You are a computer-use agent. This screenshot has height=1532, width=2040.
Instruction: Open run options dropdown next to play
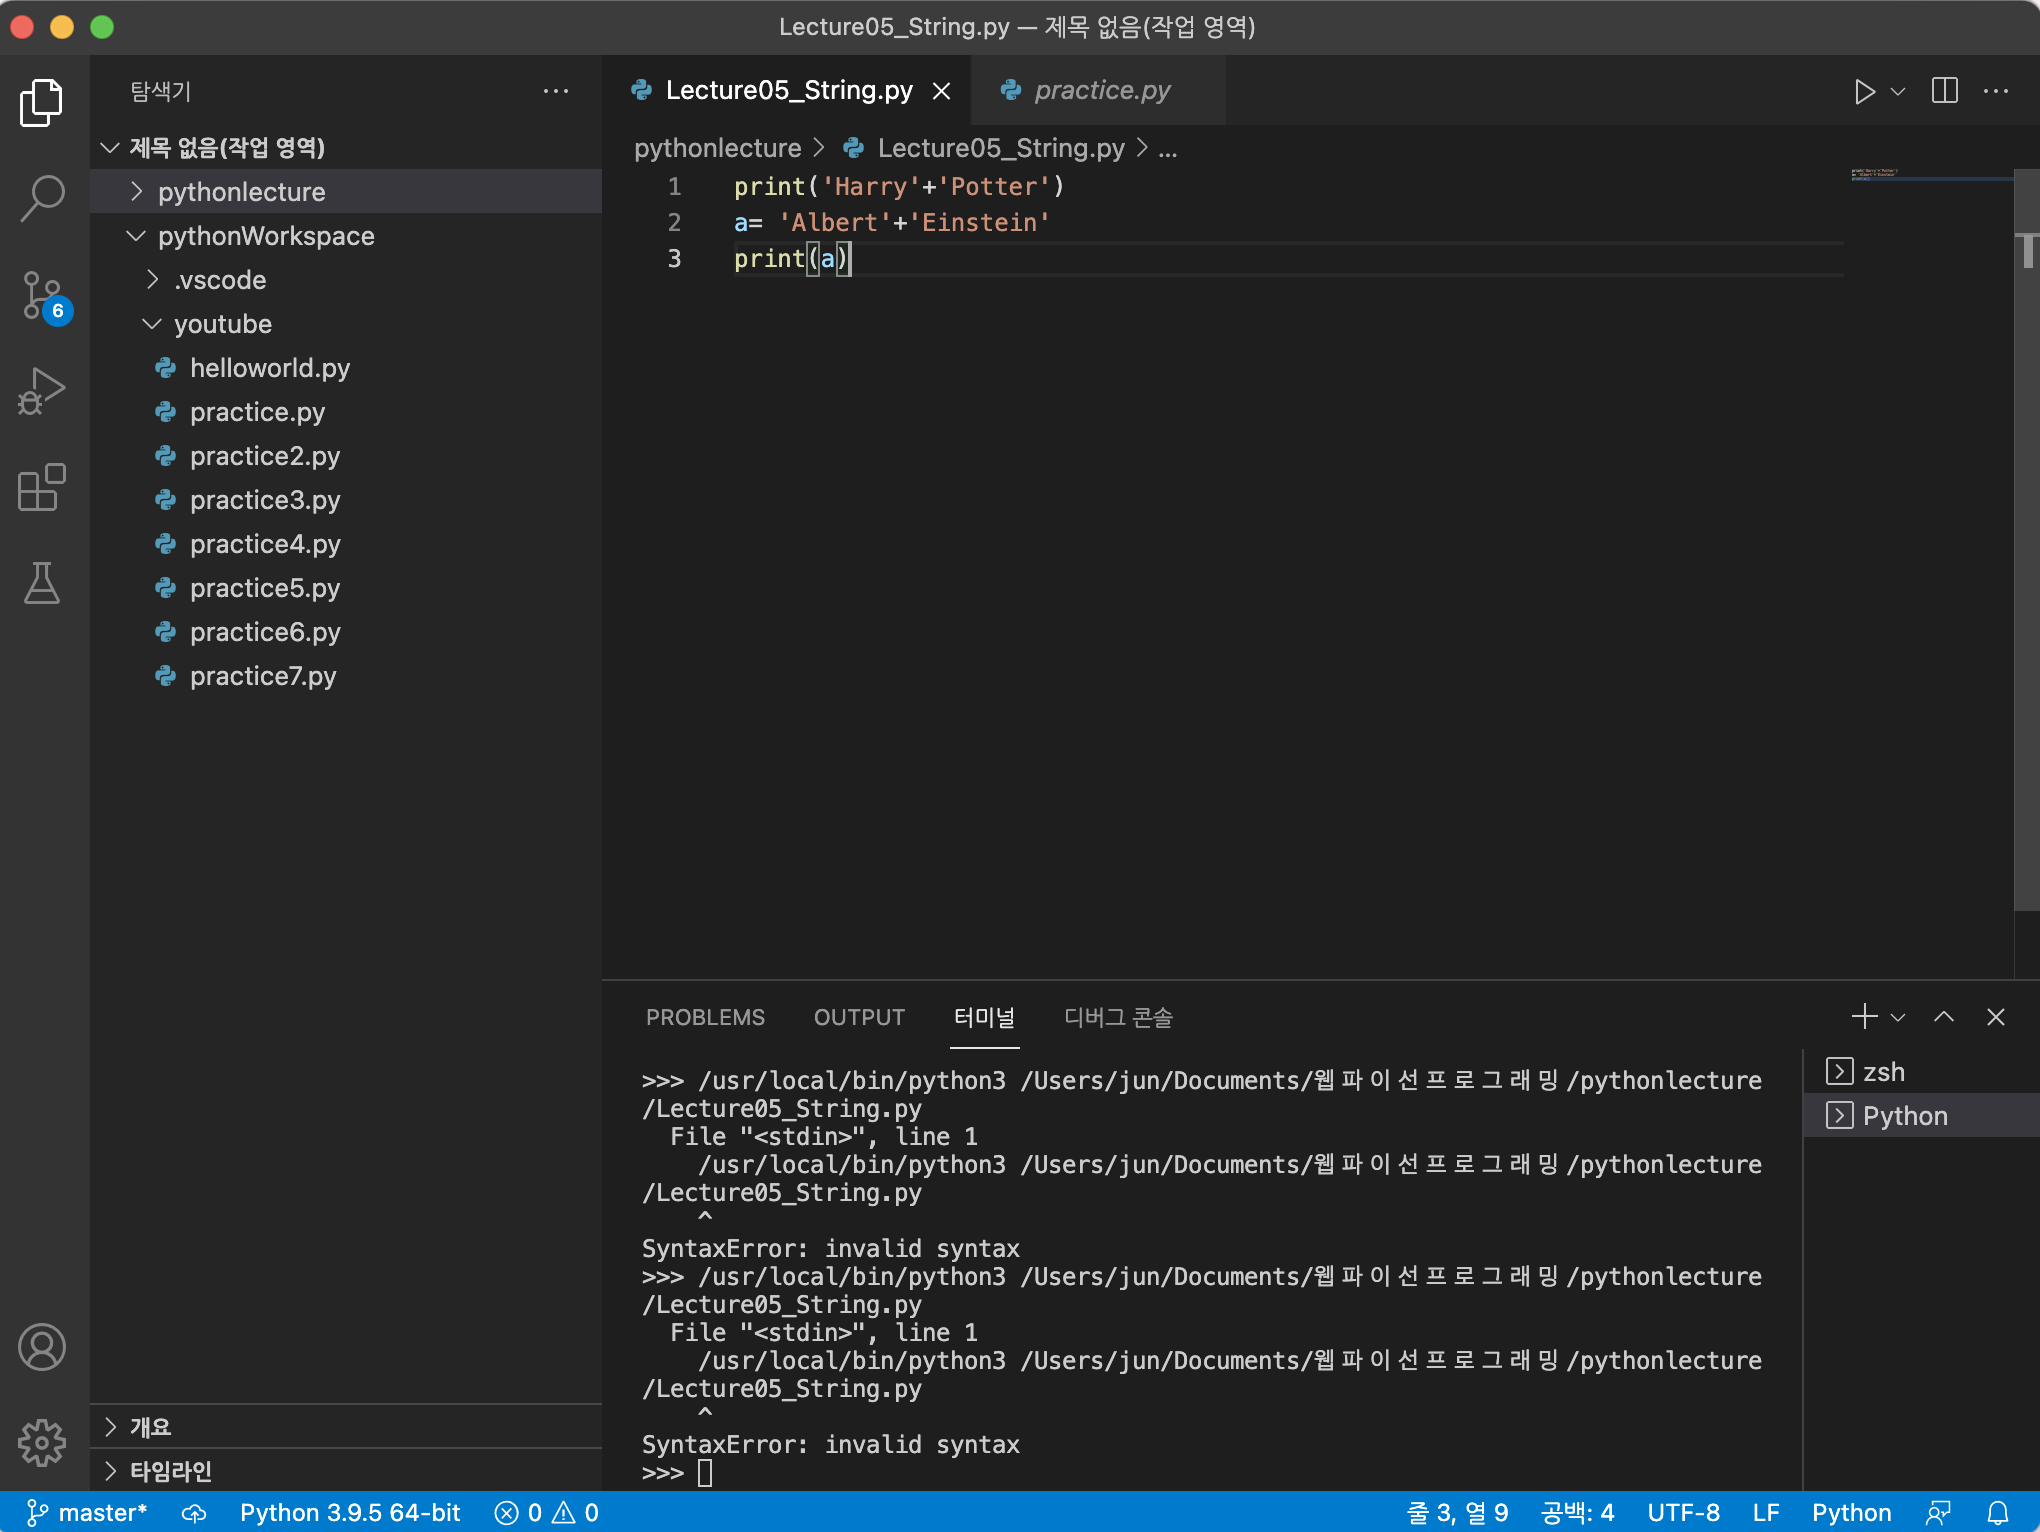pos(1898,91)
